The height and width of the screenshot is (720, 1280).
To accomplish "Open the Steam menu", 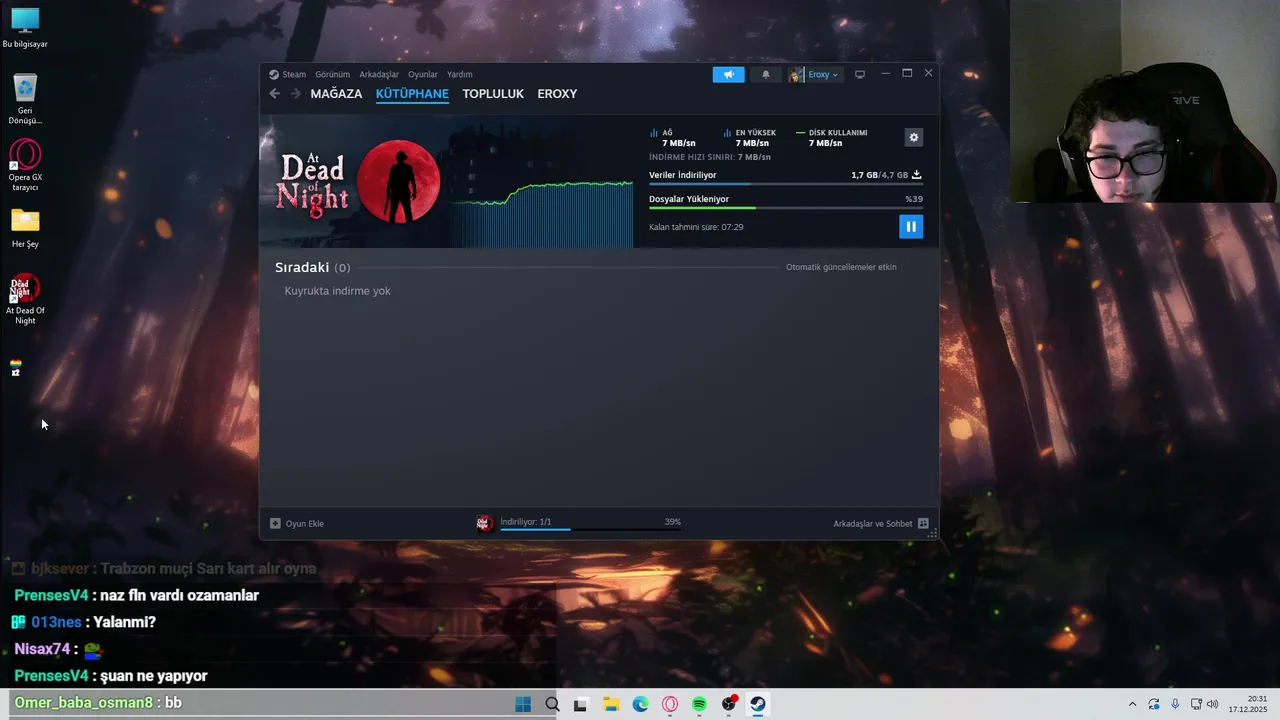I will [294, 74].
